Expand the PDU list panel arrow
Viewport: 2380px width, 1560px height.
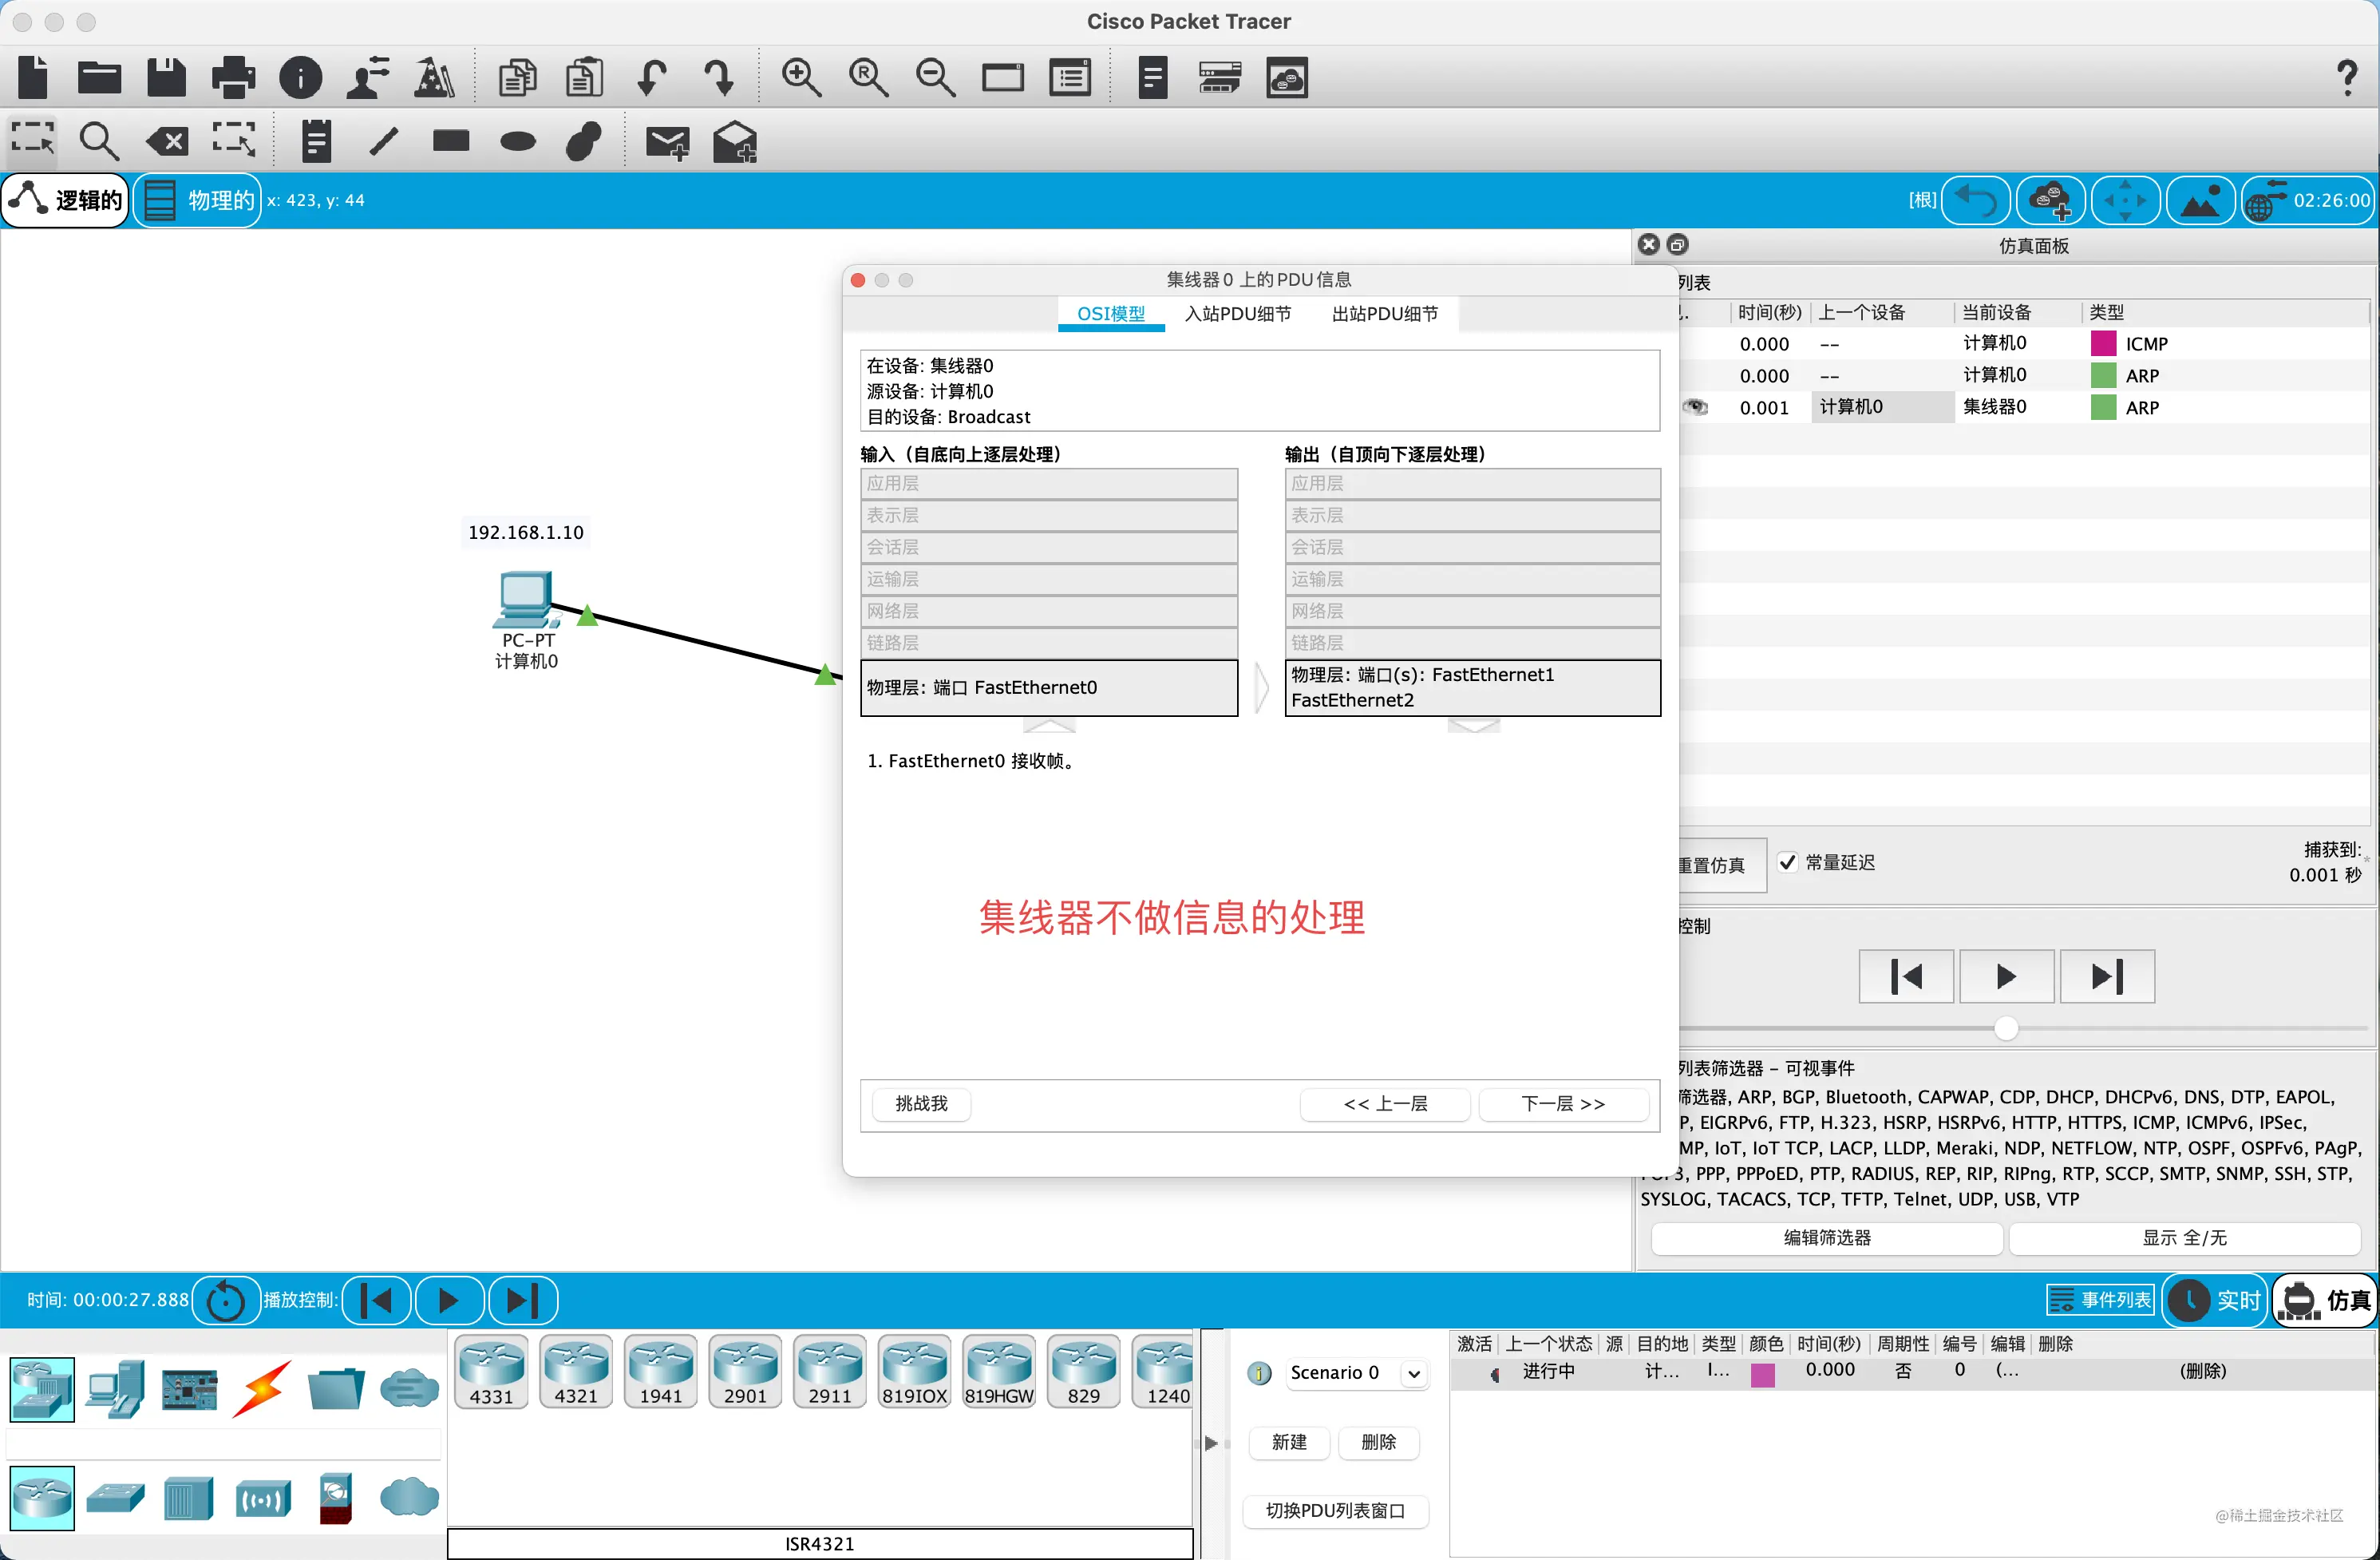pyautogui.click(x=1210, y=1443)
